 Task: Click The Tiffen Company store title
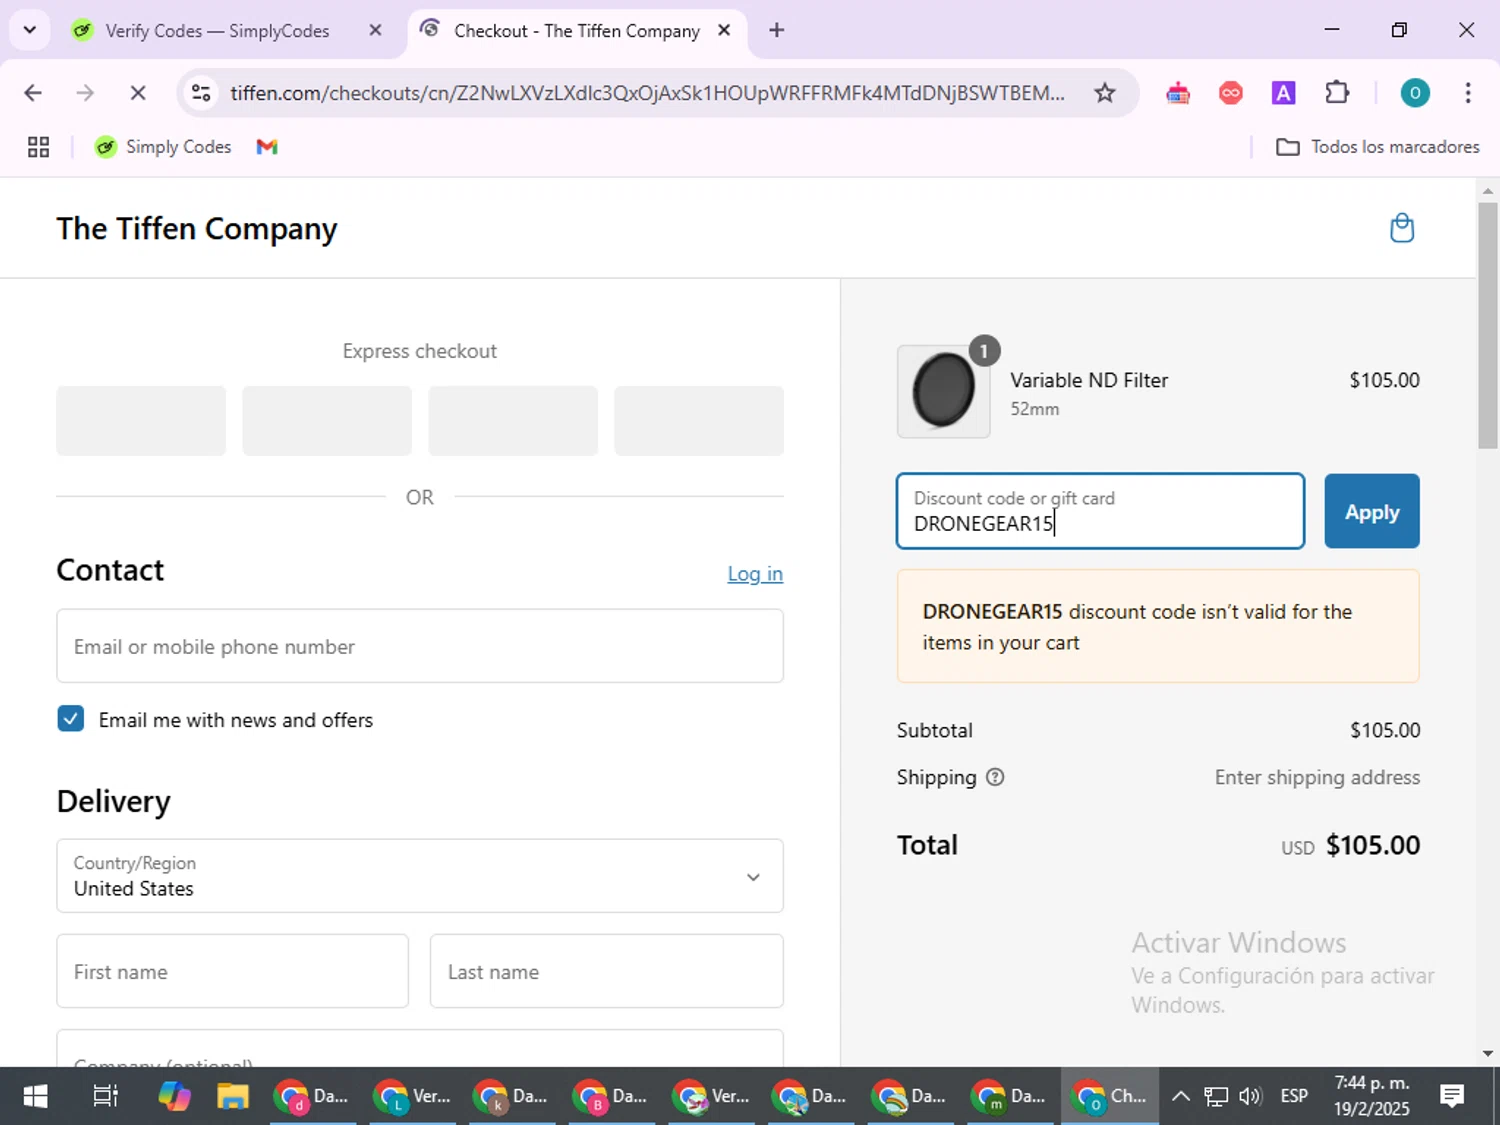(197, 229)
